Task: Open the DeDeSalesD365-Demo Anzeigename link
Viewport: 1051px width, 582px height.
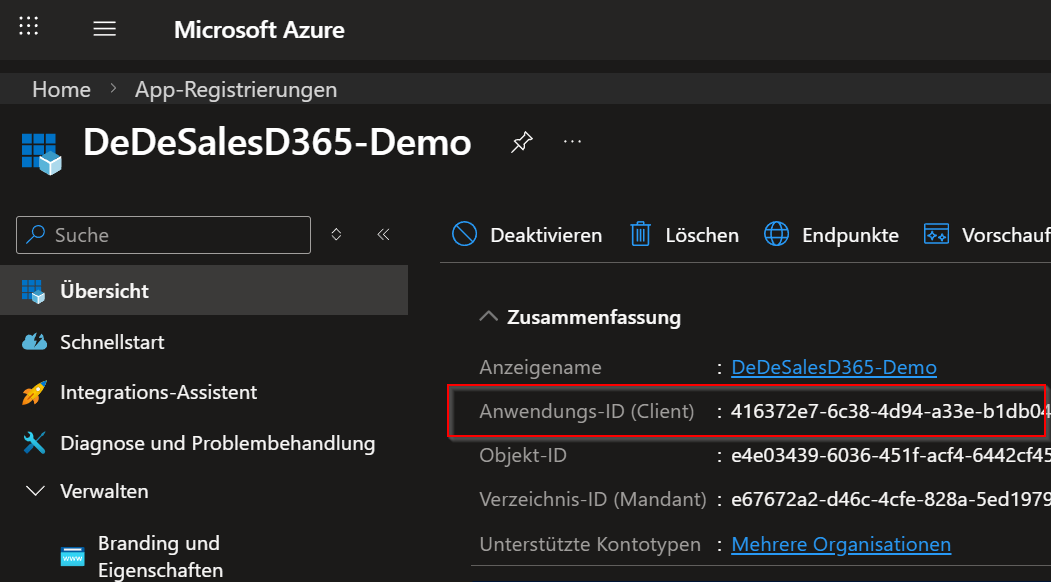Action: point(834,367)
